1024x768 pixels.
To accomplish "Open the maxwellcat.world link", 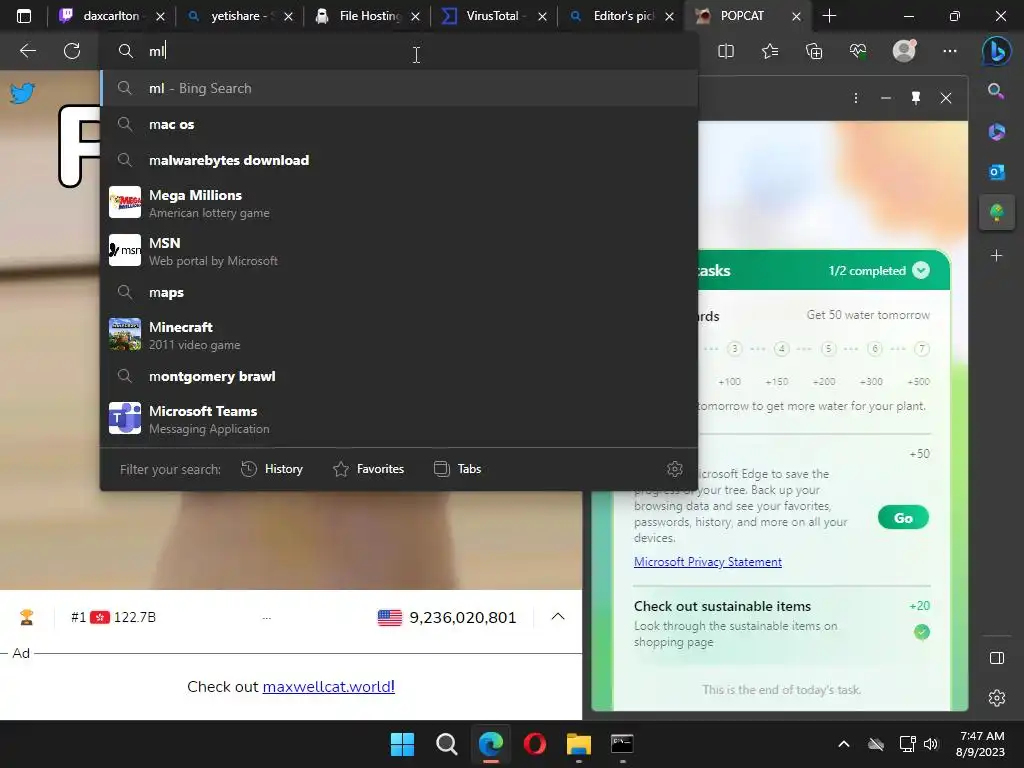I will coord(328,686).
